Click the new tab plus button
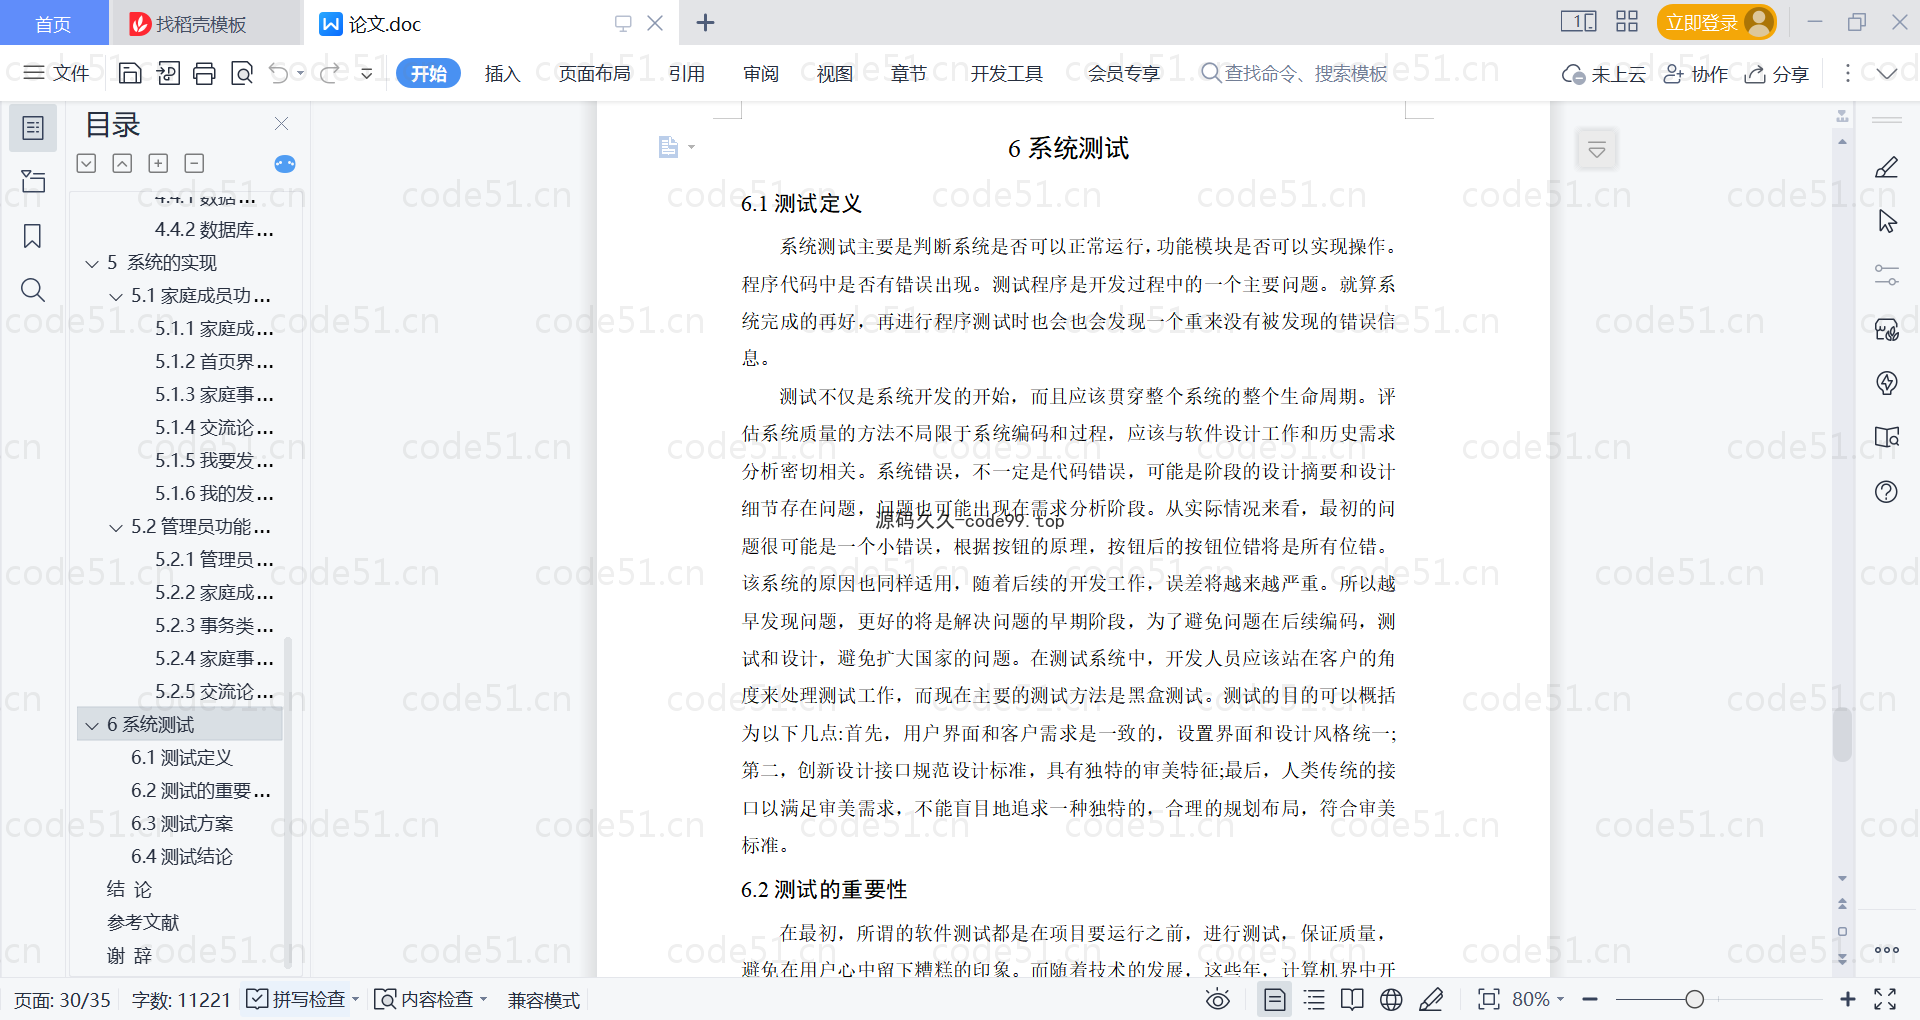Image resolution: width=1920 pixels, height=1020 pixels. [705, 22]
